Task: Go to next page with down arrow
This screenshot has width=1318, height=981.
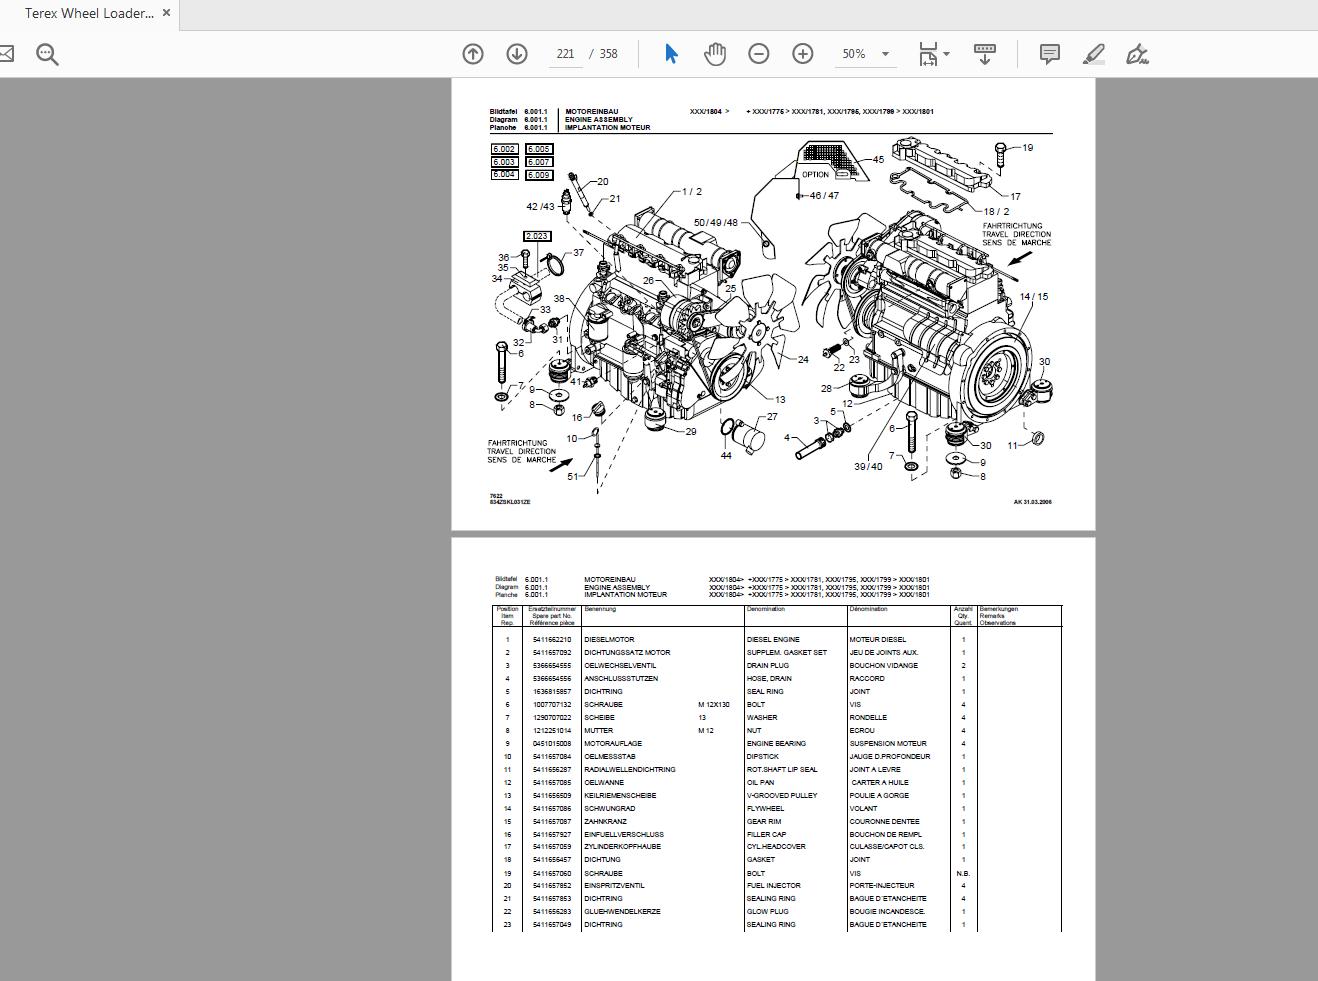Action: tap(517, 54)
